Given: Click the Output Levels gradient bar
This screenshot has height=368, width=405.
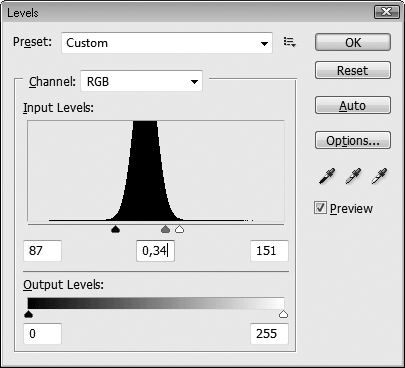Looking at the screenshot, I should (156, 303).
